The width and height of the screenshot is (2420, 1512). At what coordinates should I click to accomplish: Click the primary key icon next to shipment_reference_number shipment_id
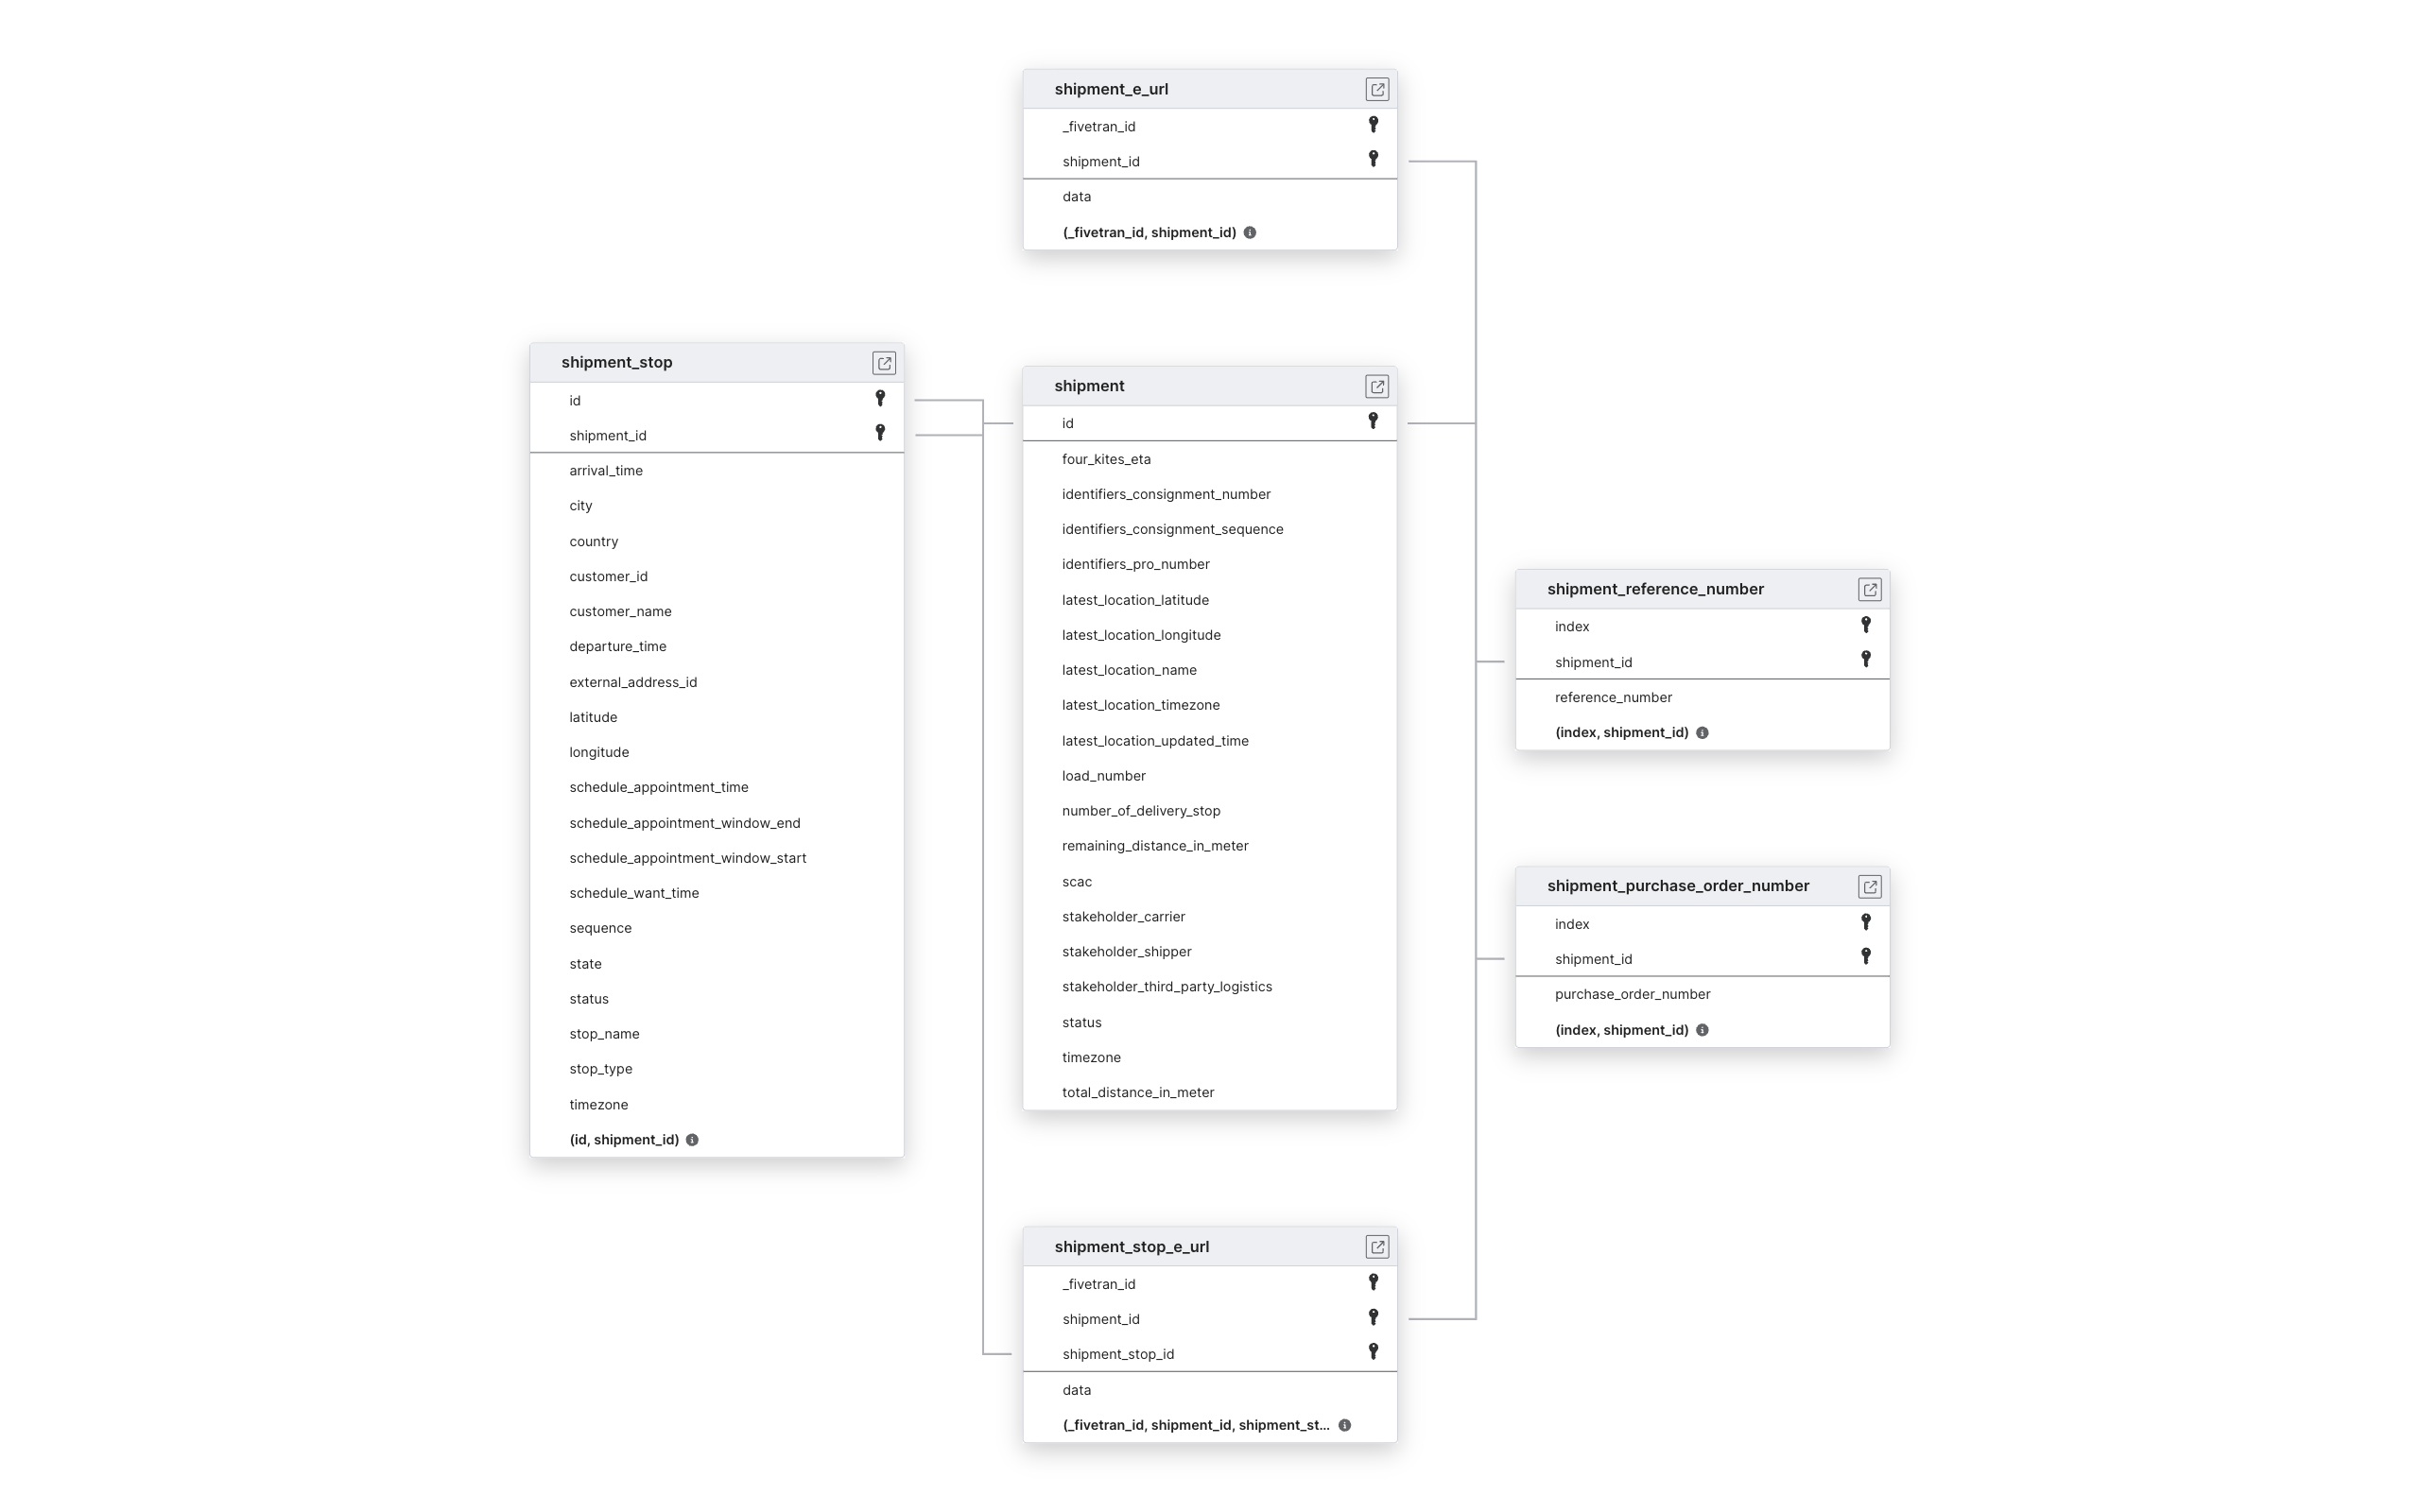point(1866,661)
